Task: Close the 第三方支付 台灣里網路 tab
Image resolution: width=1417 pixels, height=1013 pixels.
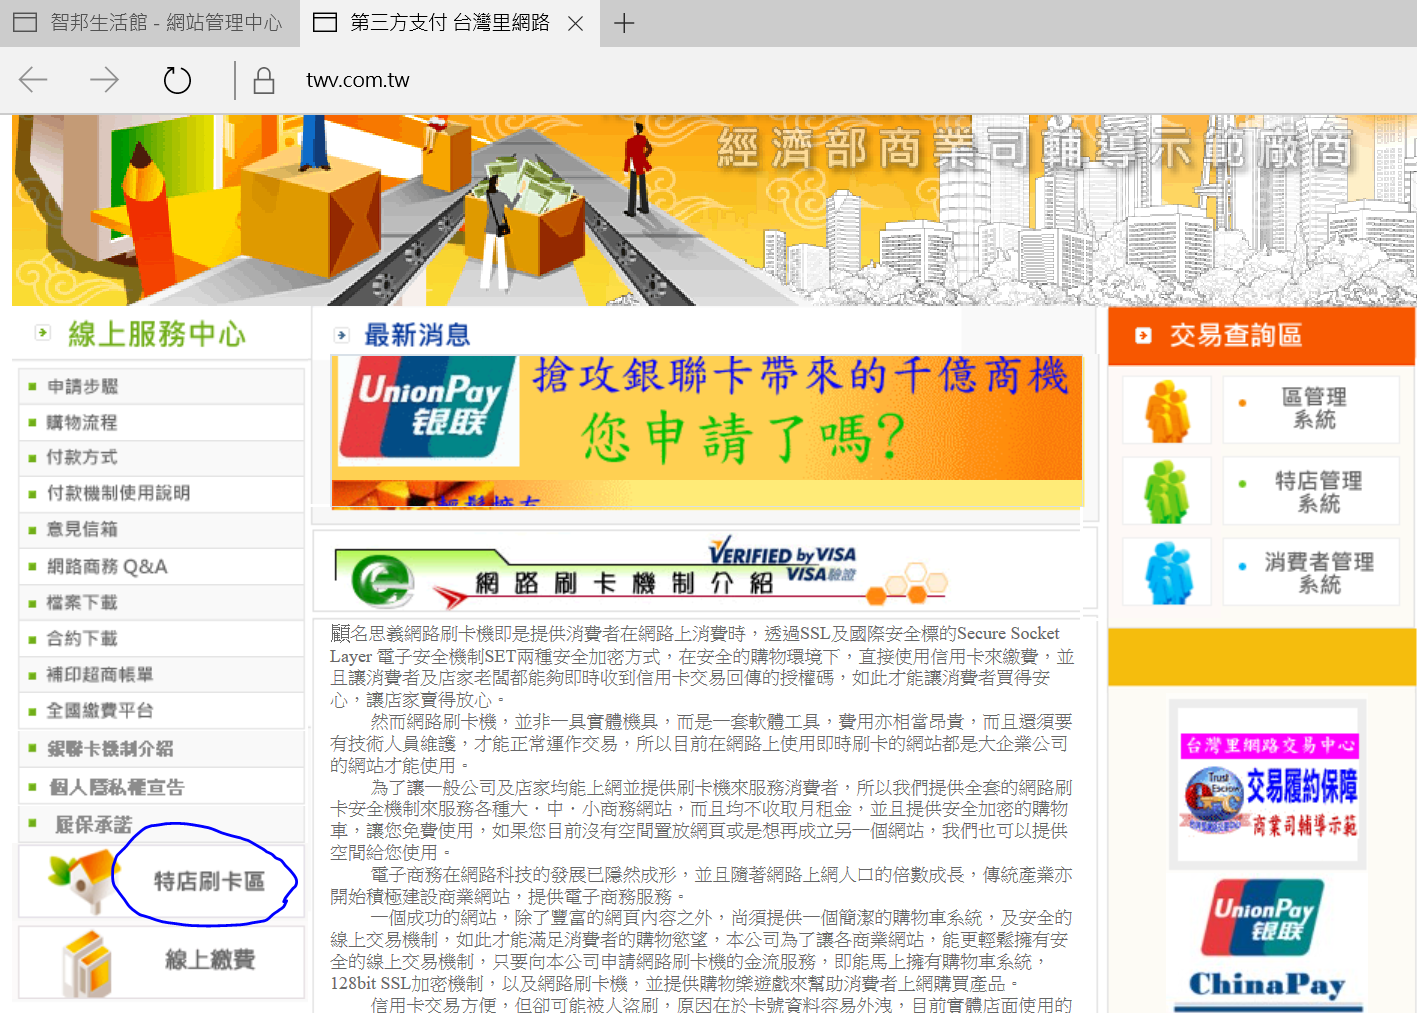Action: pos(576,24)
